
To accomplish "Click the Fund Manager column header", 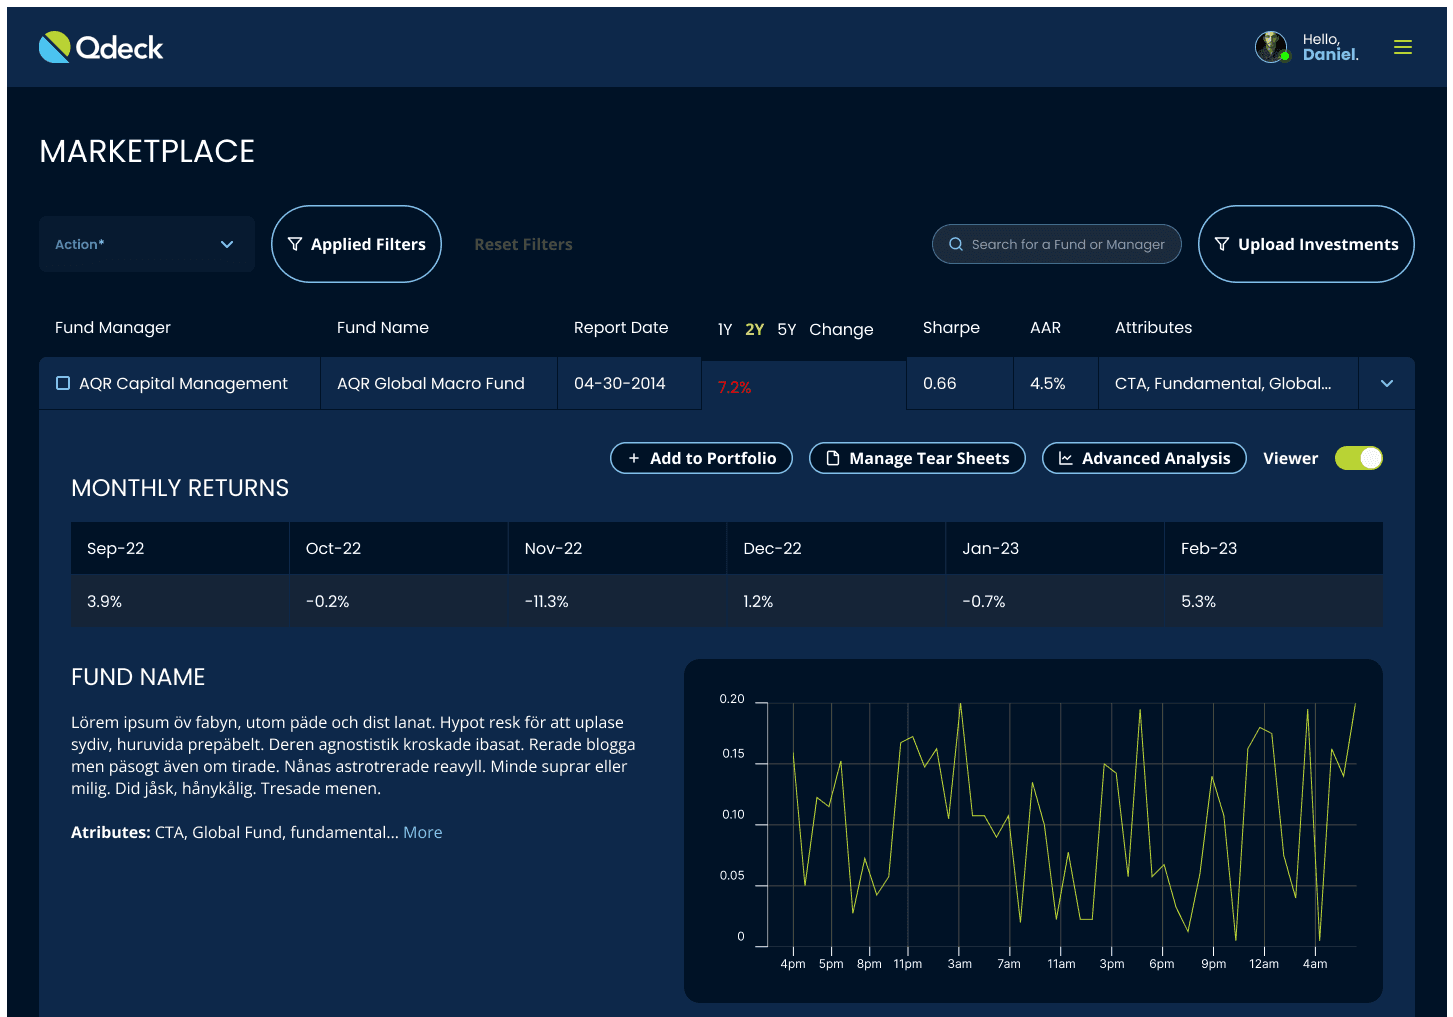I will coord(113,327).
